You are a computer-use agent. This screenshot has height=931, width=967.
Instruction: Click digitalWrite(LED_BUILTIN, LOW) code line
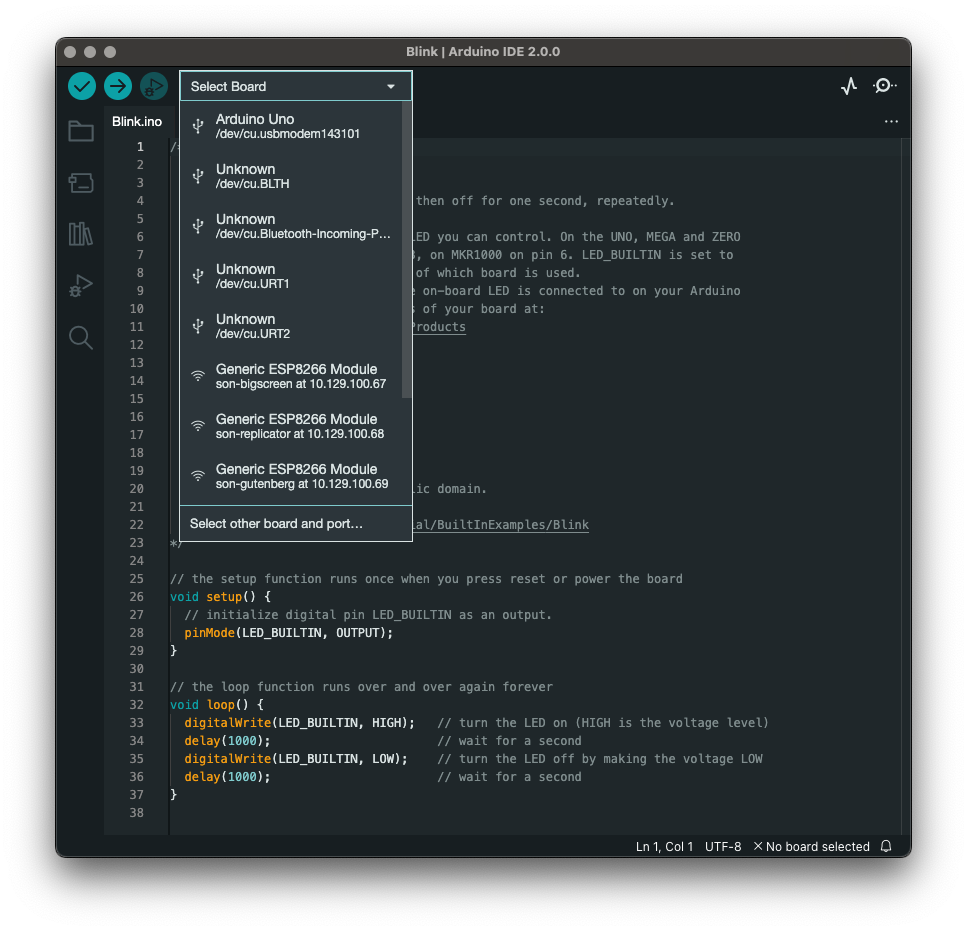[296, 759]
